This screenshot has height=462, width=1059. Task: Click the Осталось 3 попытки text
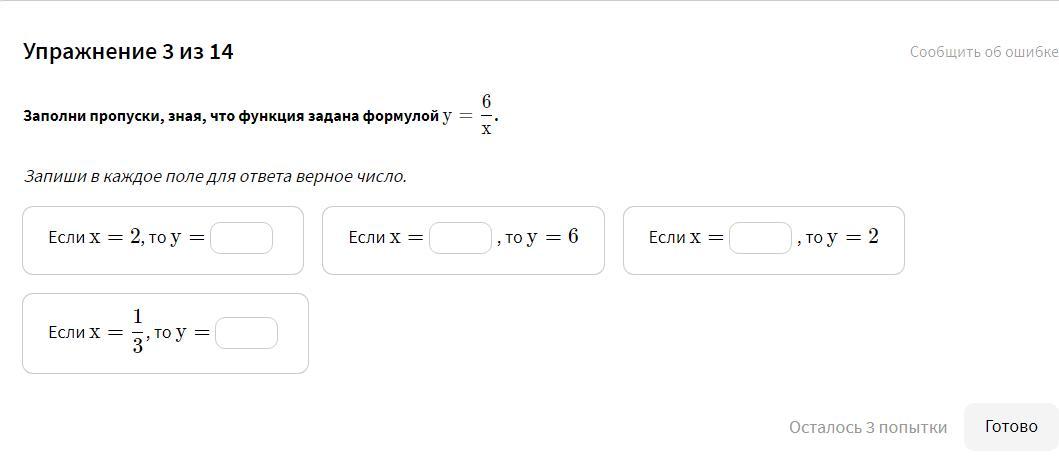[867, 427]
